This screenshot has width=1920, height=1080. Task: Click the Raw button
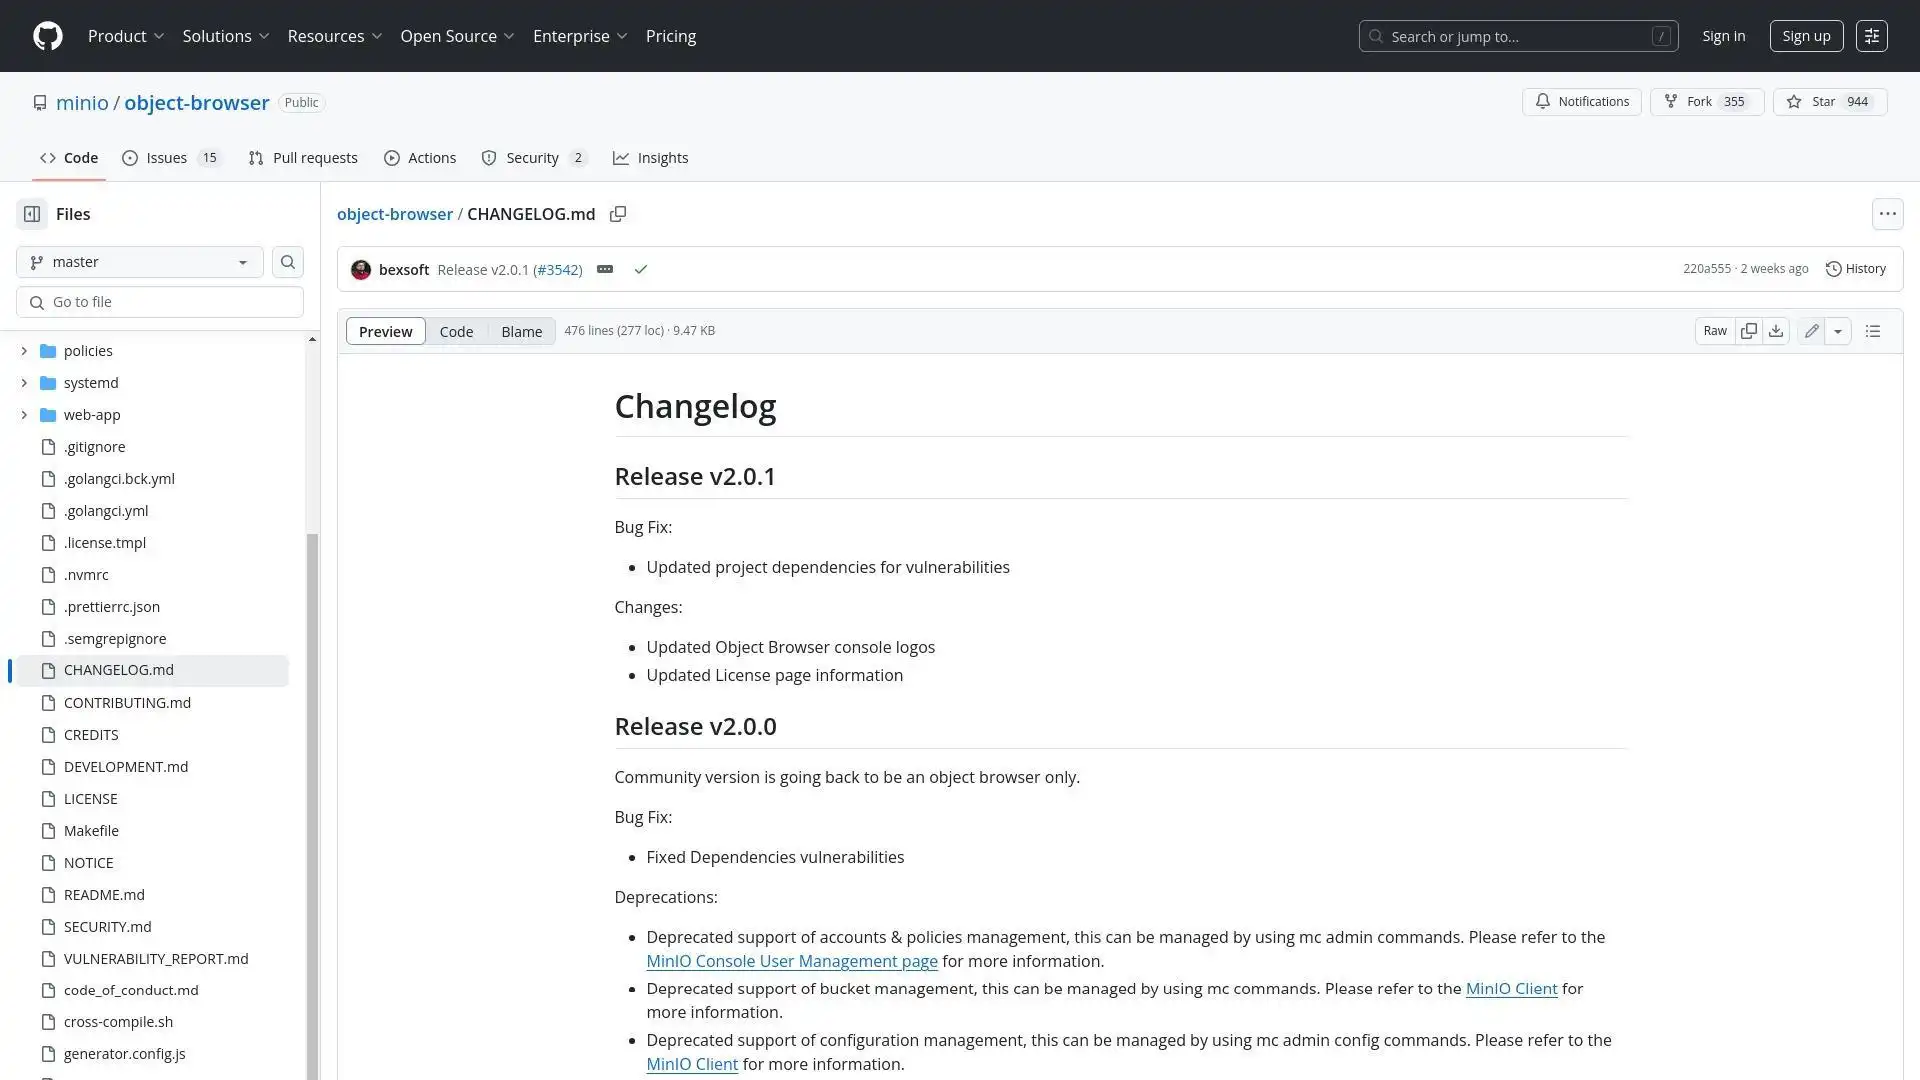coord(1715,331)
